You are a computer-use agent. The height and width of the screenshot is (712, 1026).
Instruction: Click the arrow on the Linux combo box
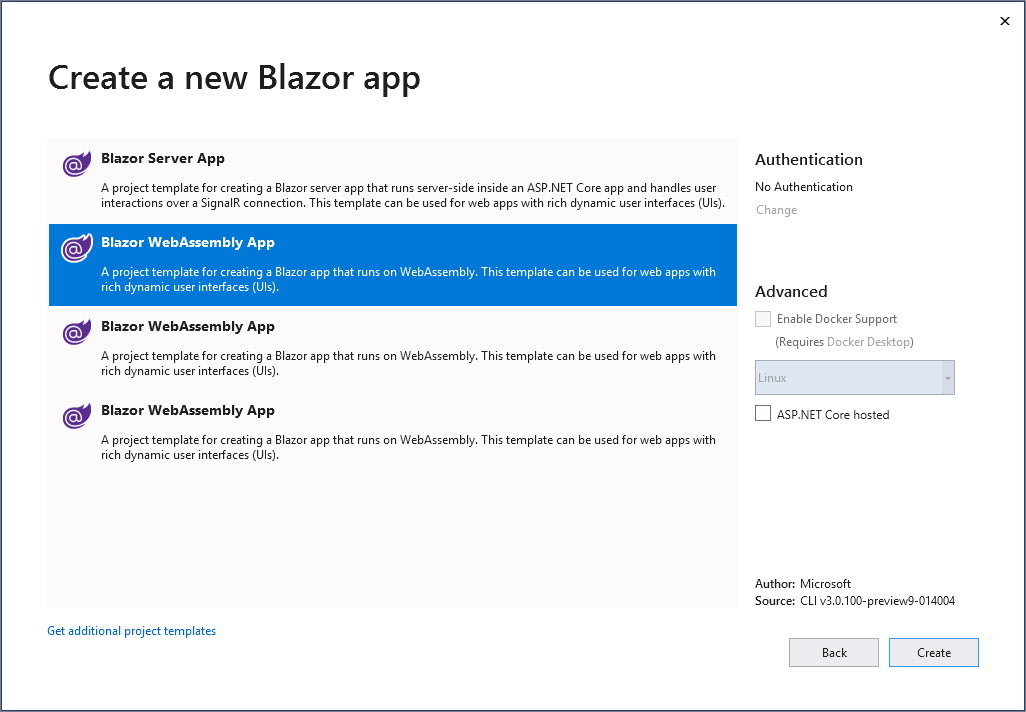[x=946, y=378]
